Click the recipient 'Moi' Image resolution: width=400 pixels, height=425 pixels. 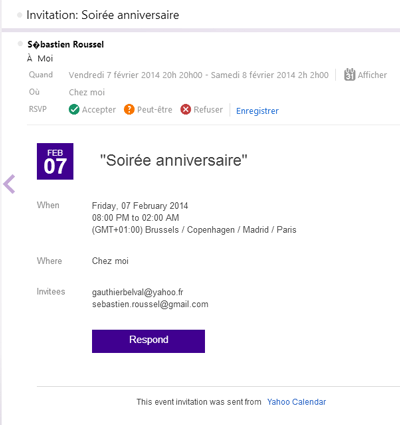(45, 59)
